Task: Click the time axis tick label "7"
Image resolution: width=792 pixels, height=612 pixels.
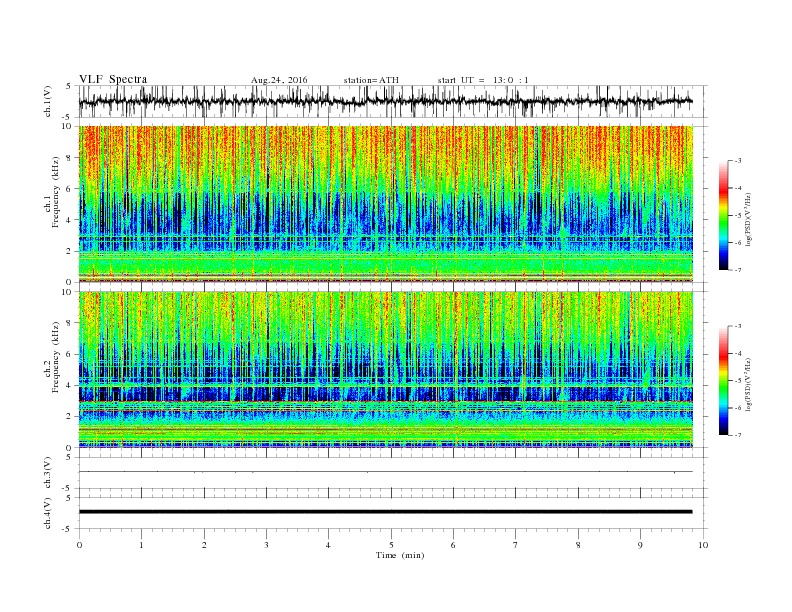Action: (516, 545)
